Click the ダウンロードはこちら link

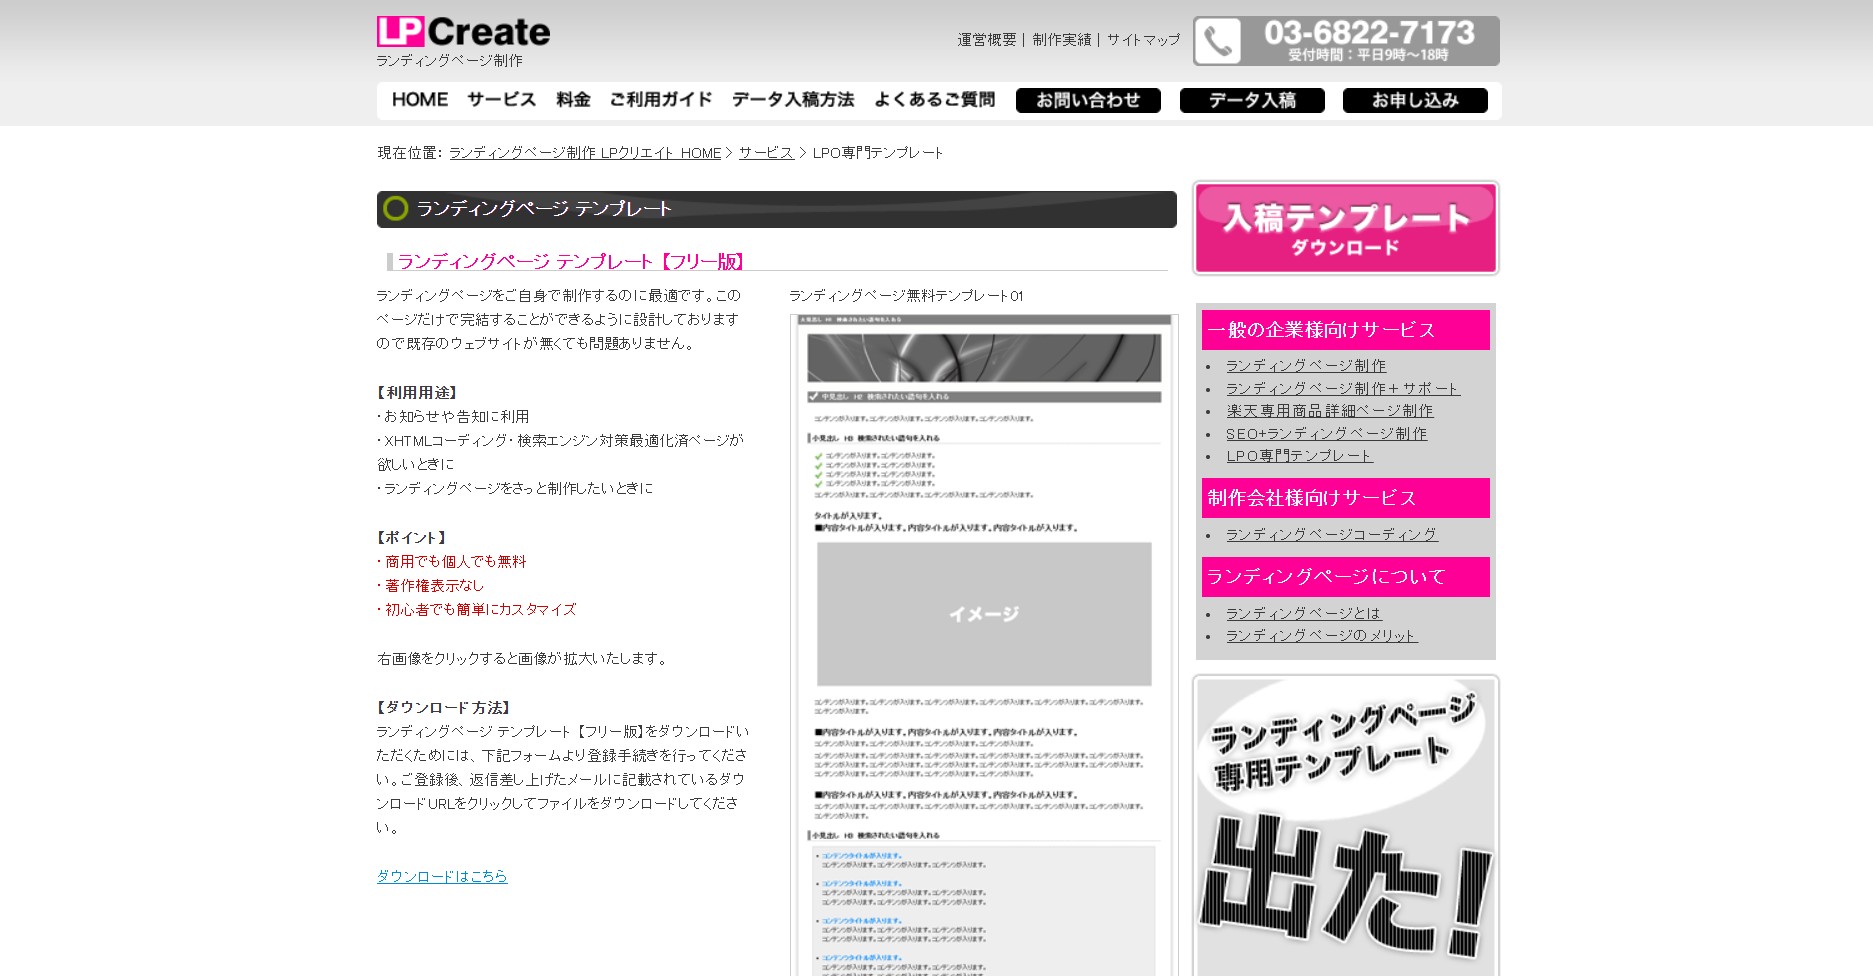pyautogui.click(x=442, y=876)
